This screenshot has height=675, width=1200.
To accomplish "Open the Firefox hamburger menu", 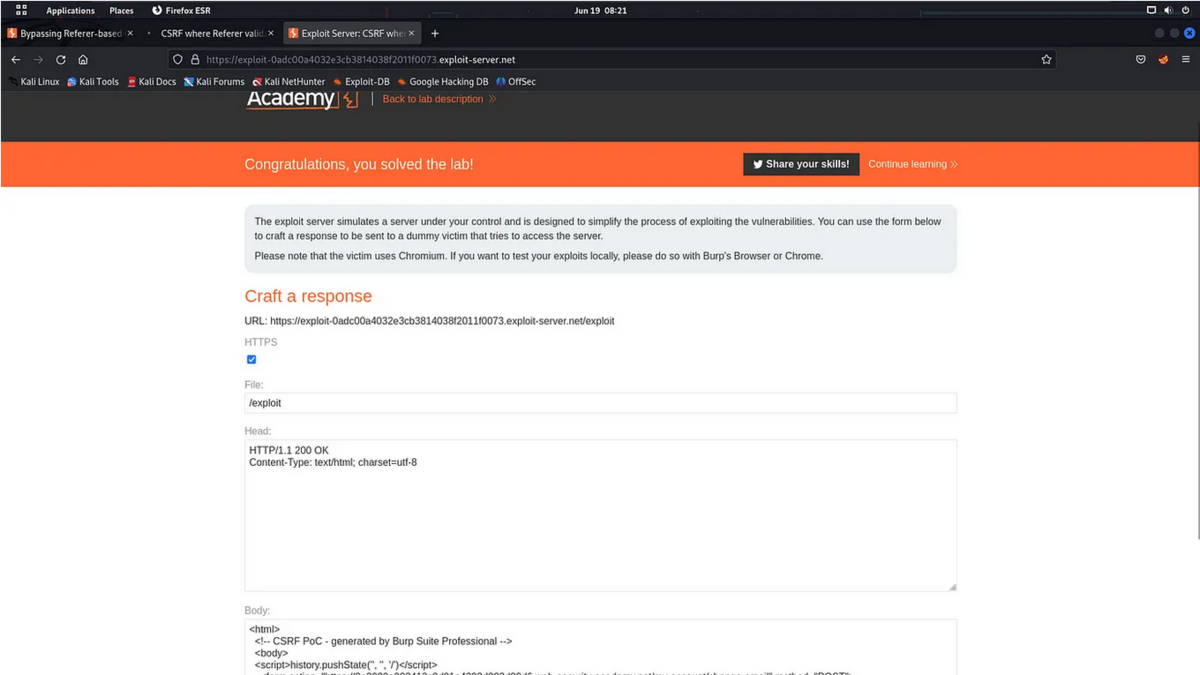I will (x=1186, y=60).
